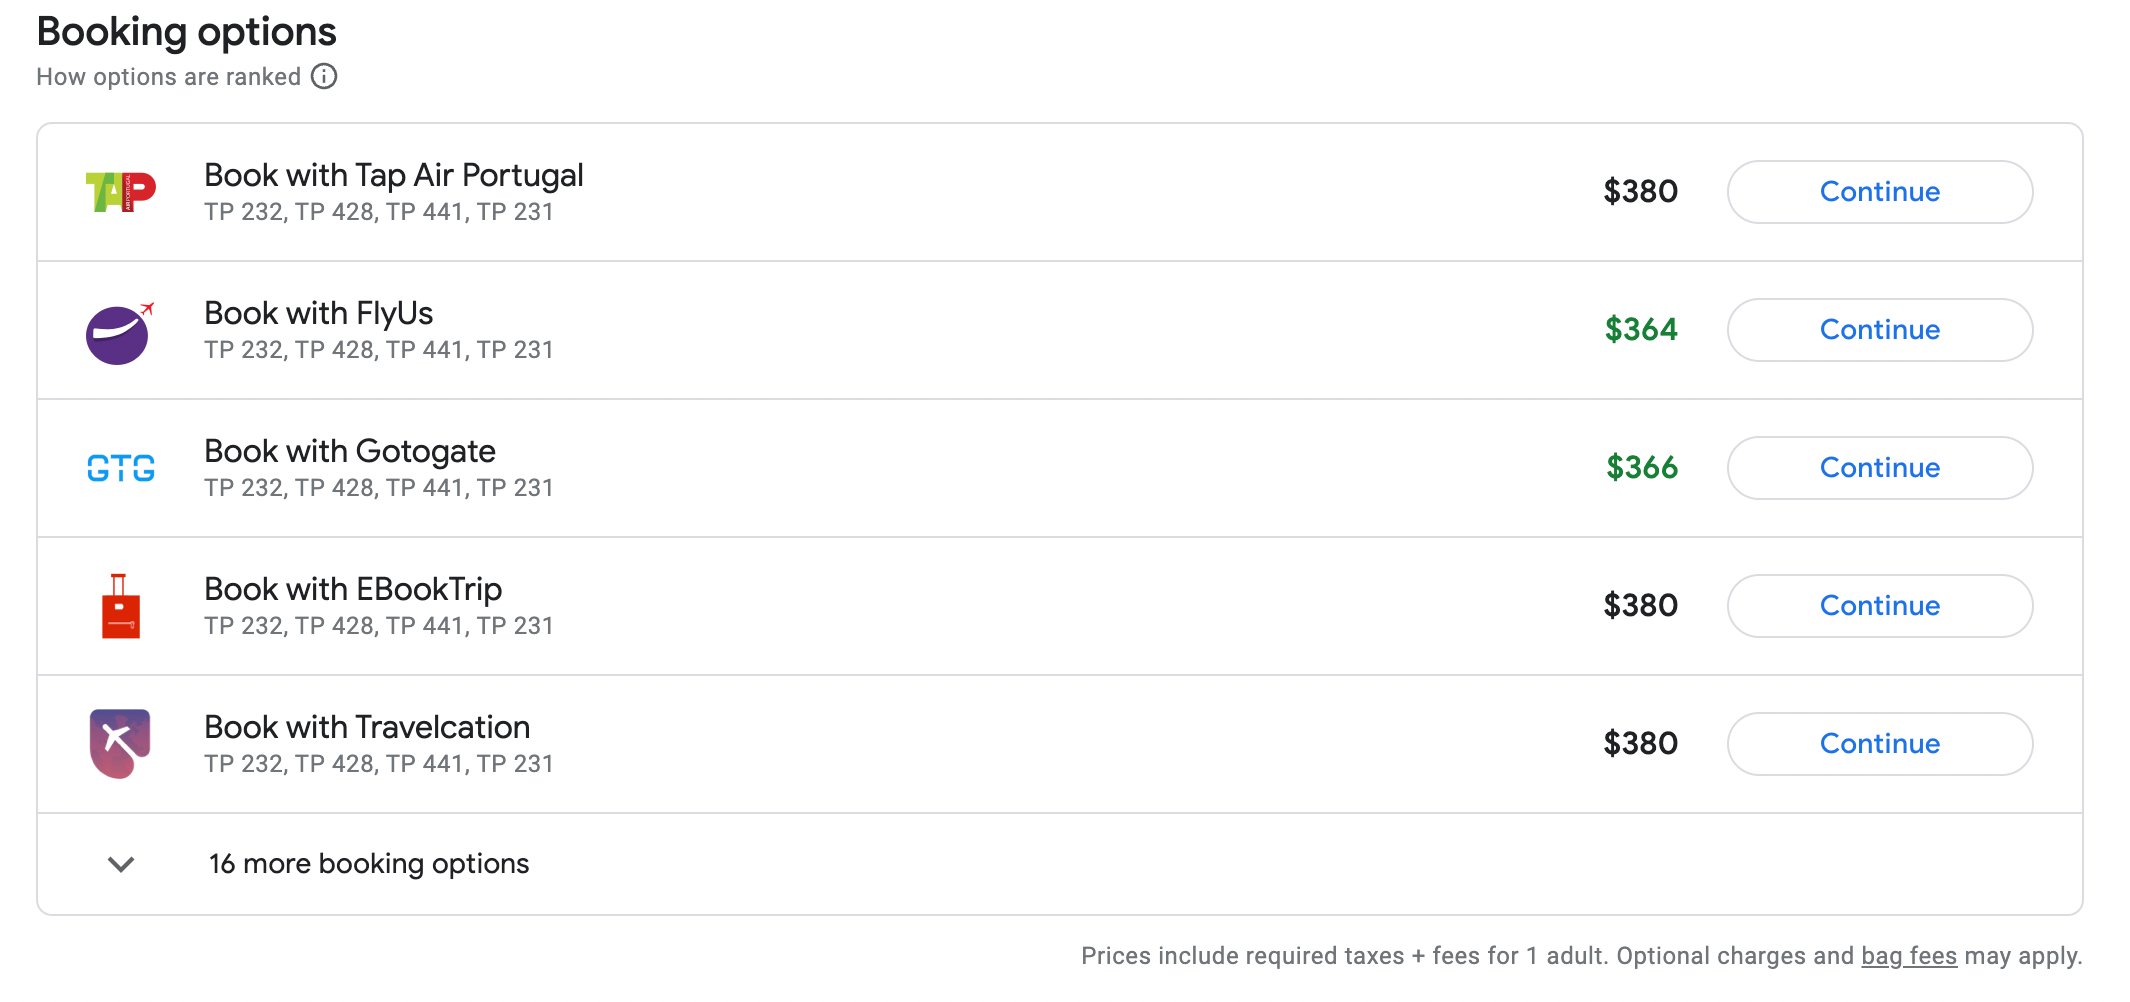Click "Book with Travelcation" title text
The width and height of the screenshot is (2130, 1002).
(366, 727)
